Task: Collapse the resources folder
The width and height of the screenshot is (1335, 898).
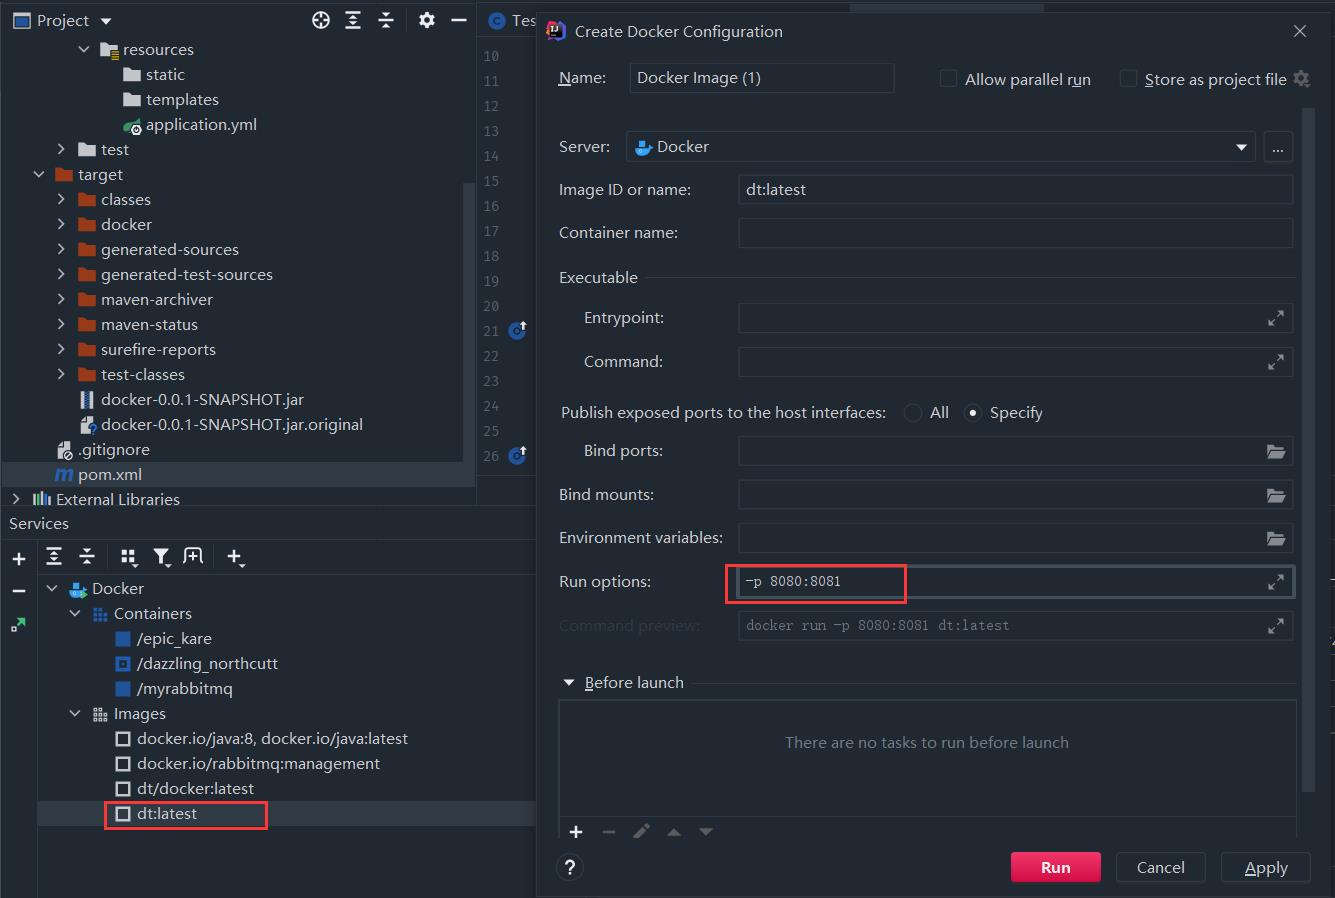Action: 84,49
